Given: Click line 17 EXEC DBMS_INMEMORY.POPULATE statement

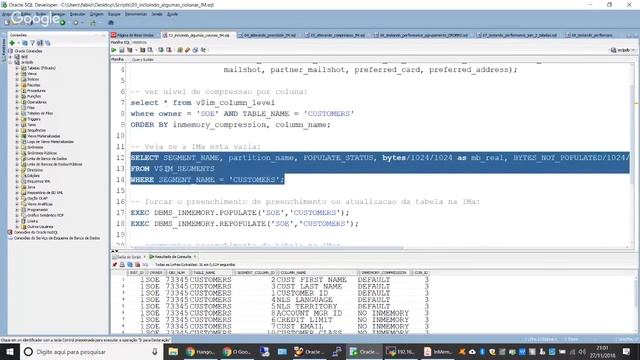Looking at the screenshot, I should tap(240, 213).
